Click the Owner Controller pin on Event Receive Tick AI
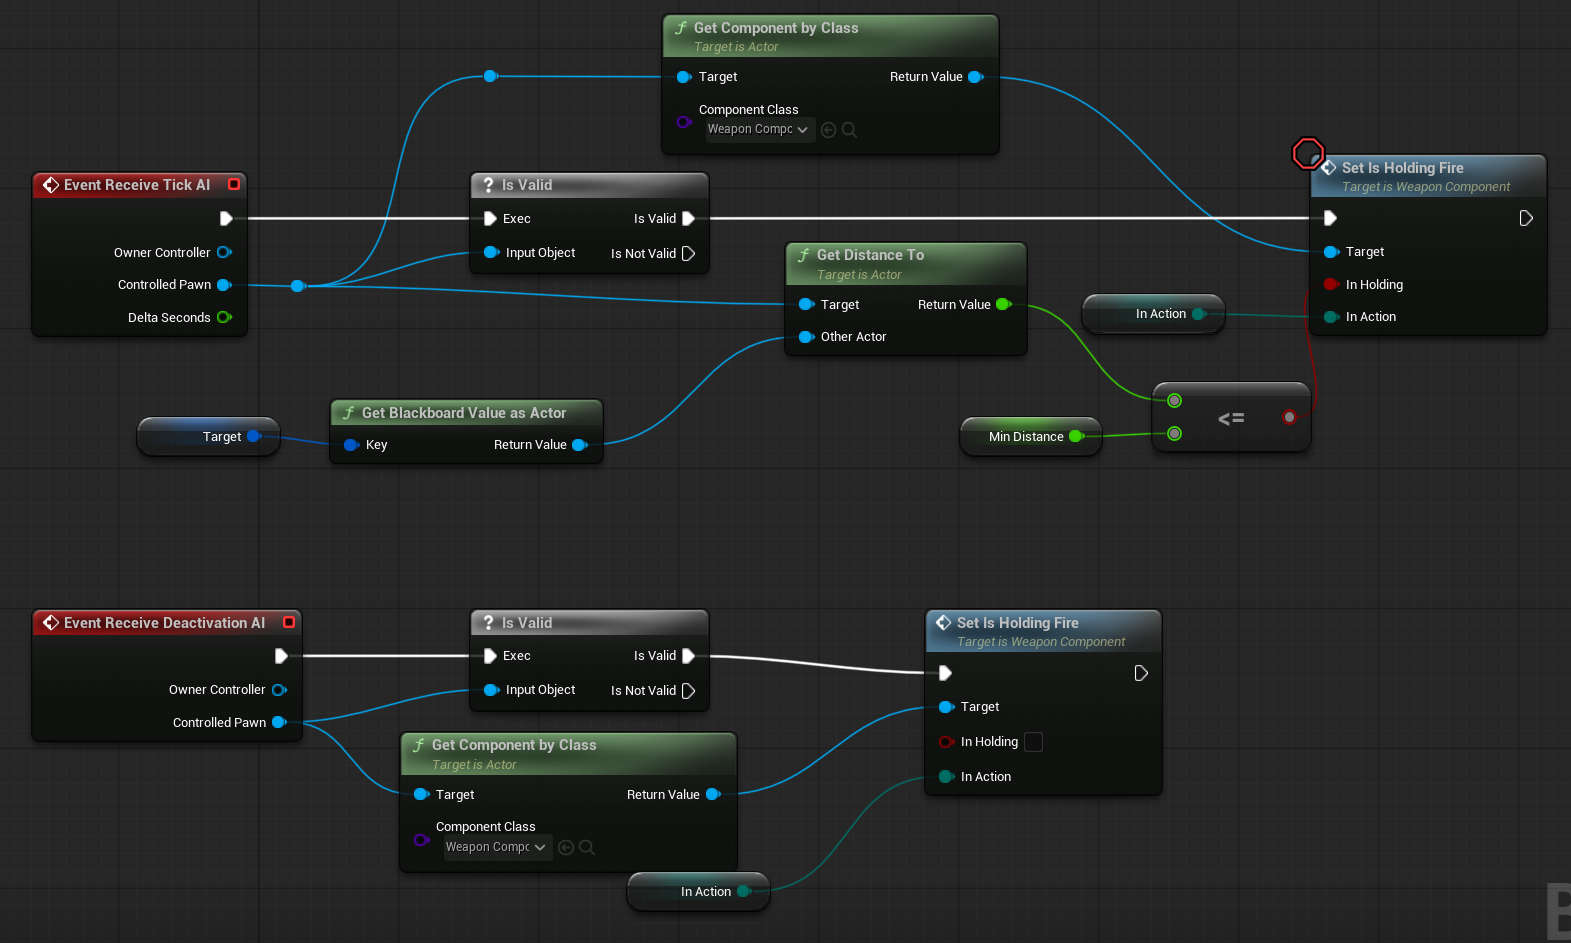The width and height of the screenshot is (1571, 943). [224, 253]
